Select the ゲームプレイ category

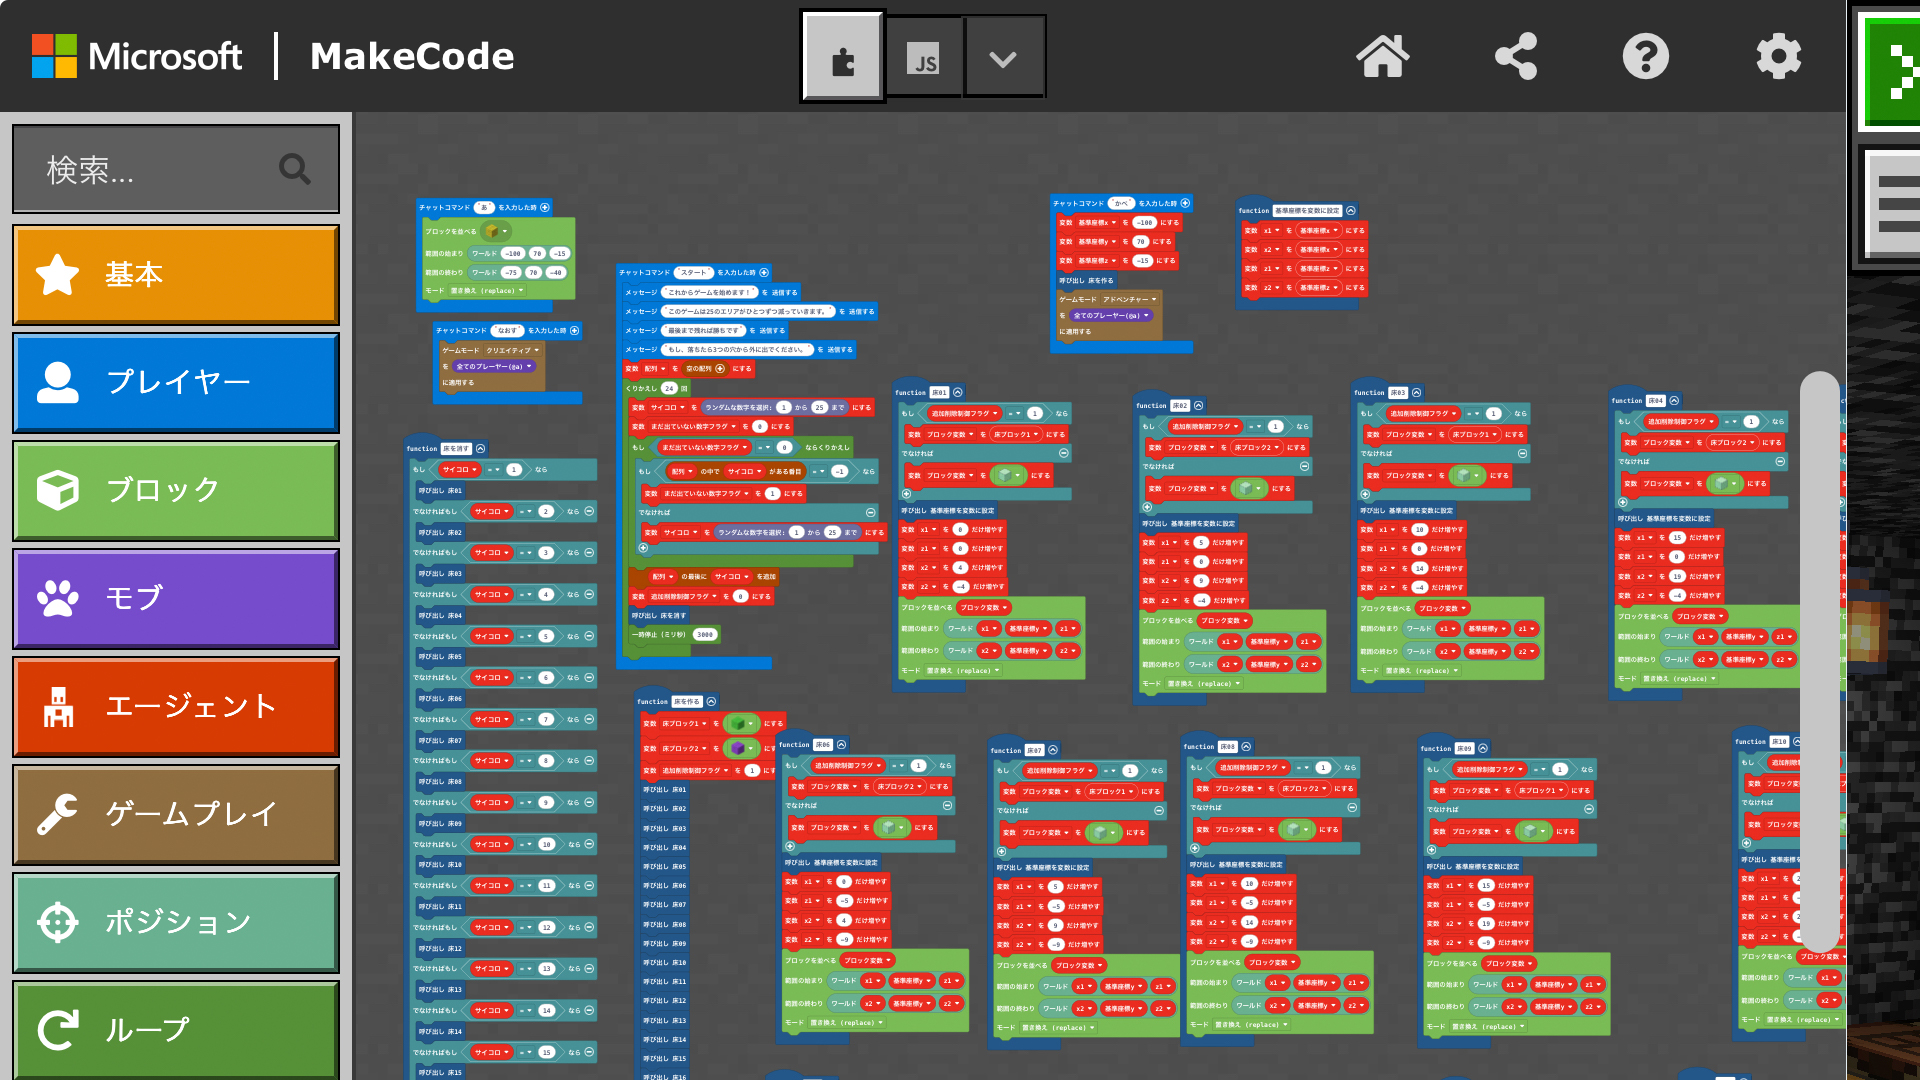pyautogui.click(x=176, y=814)
